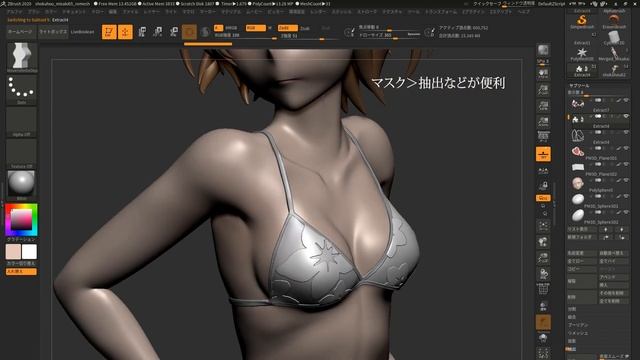
Task: Open the material sphere picker
Action: coord(22,185)
